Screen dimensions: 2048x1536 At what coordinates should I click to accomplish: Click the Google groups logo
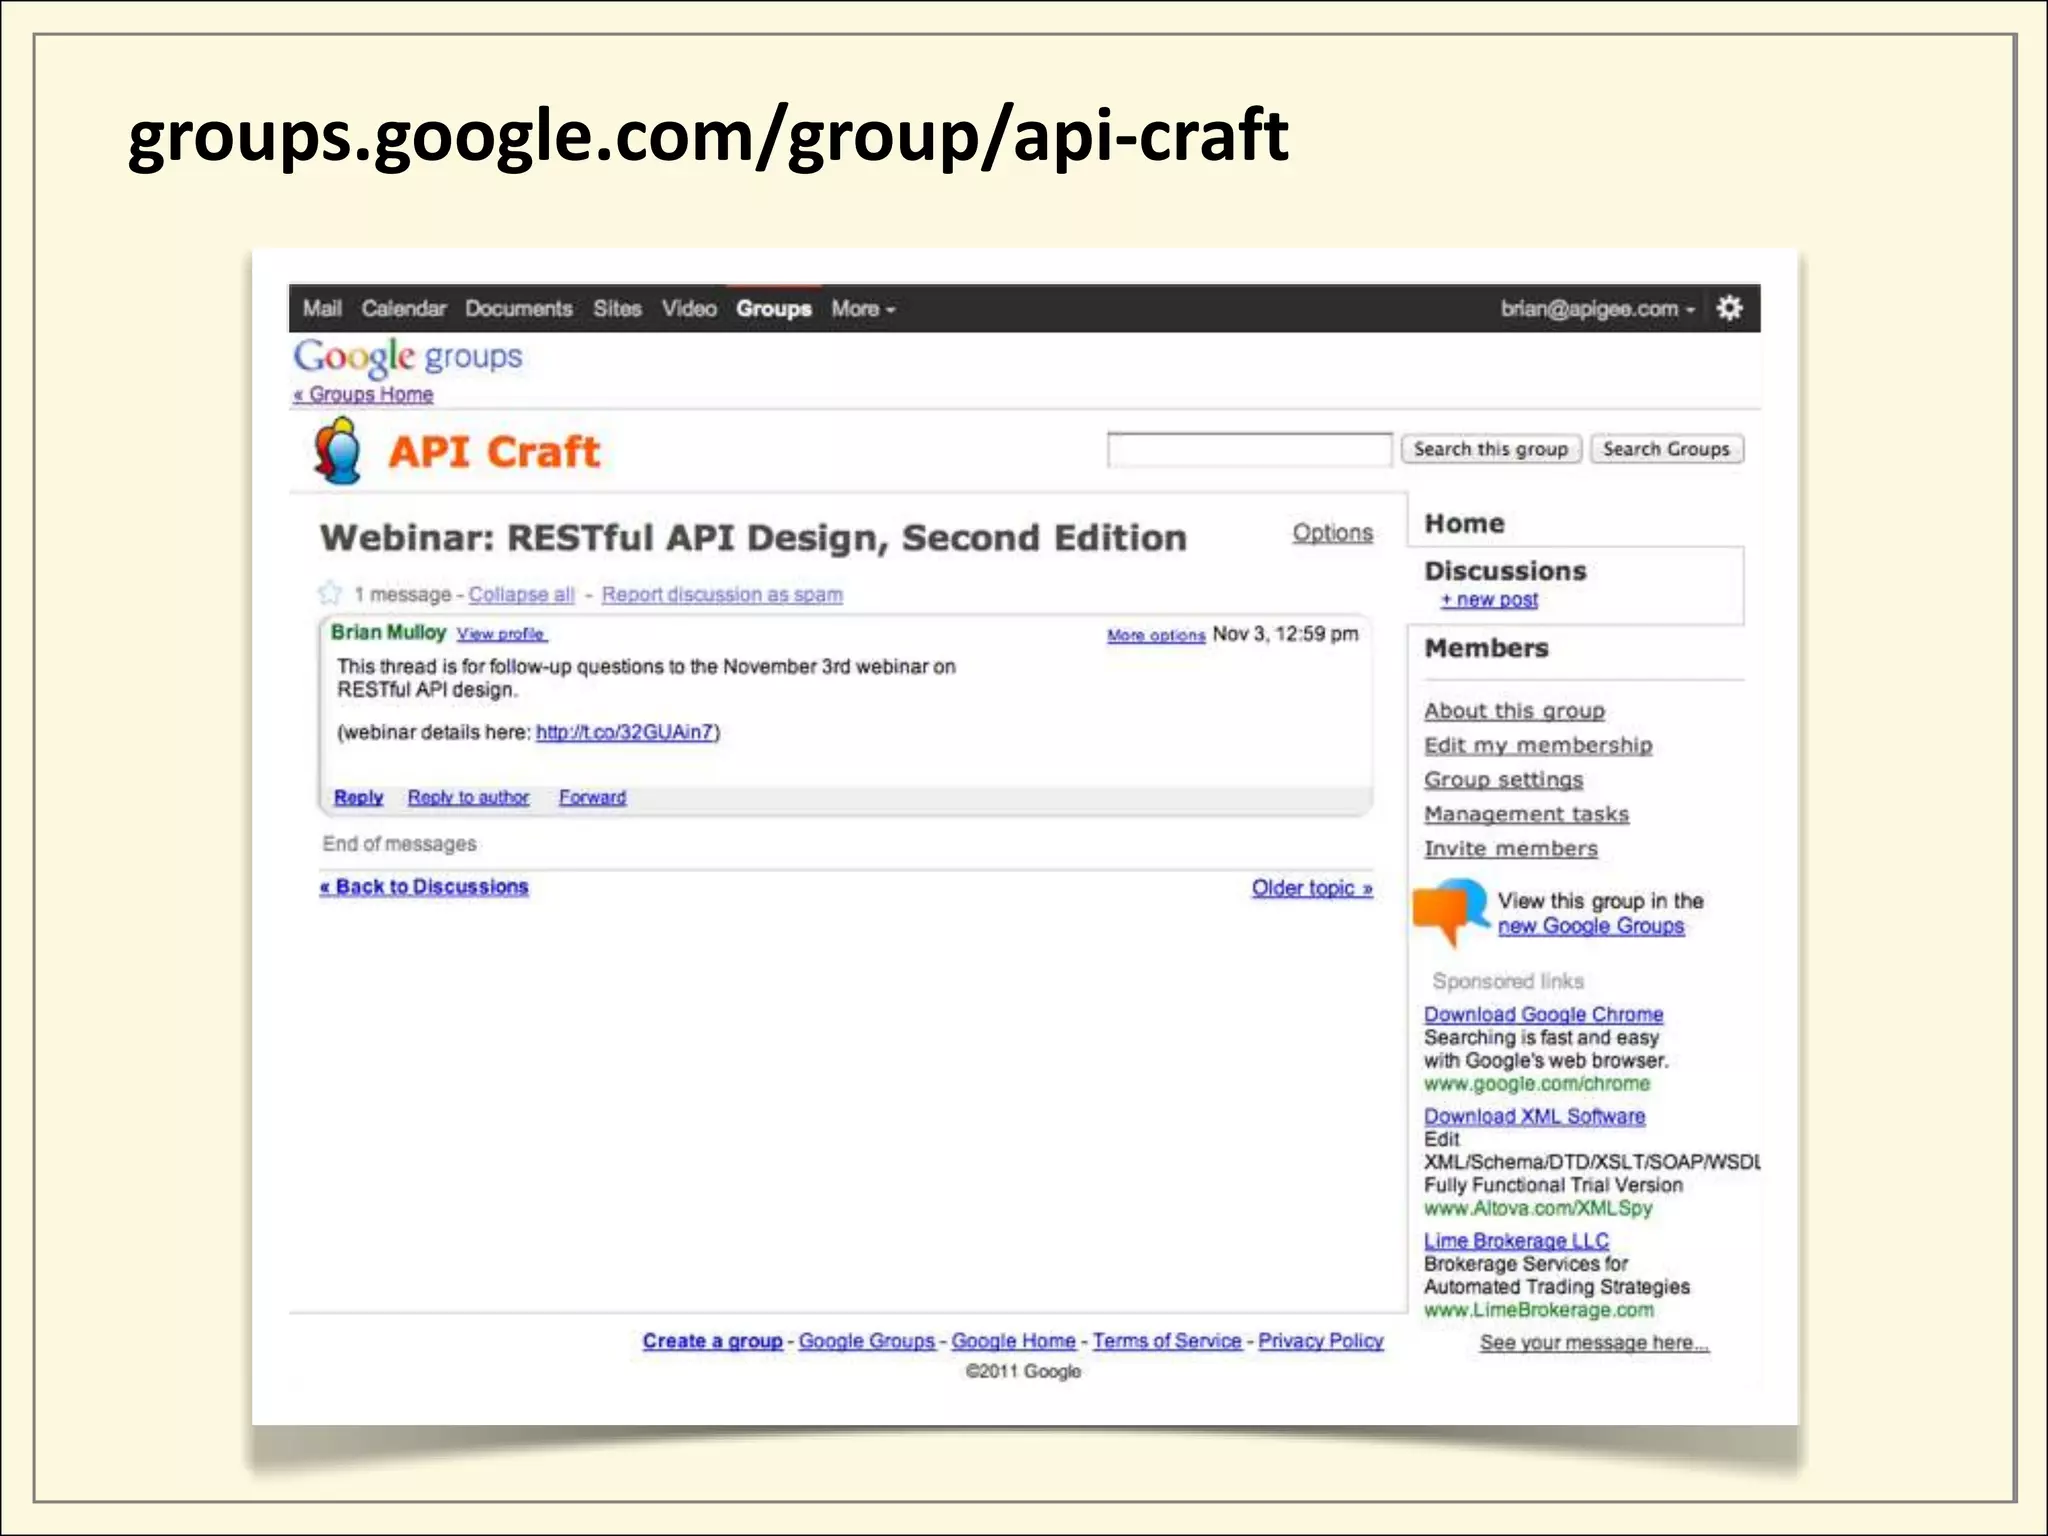tap(408, 357)
